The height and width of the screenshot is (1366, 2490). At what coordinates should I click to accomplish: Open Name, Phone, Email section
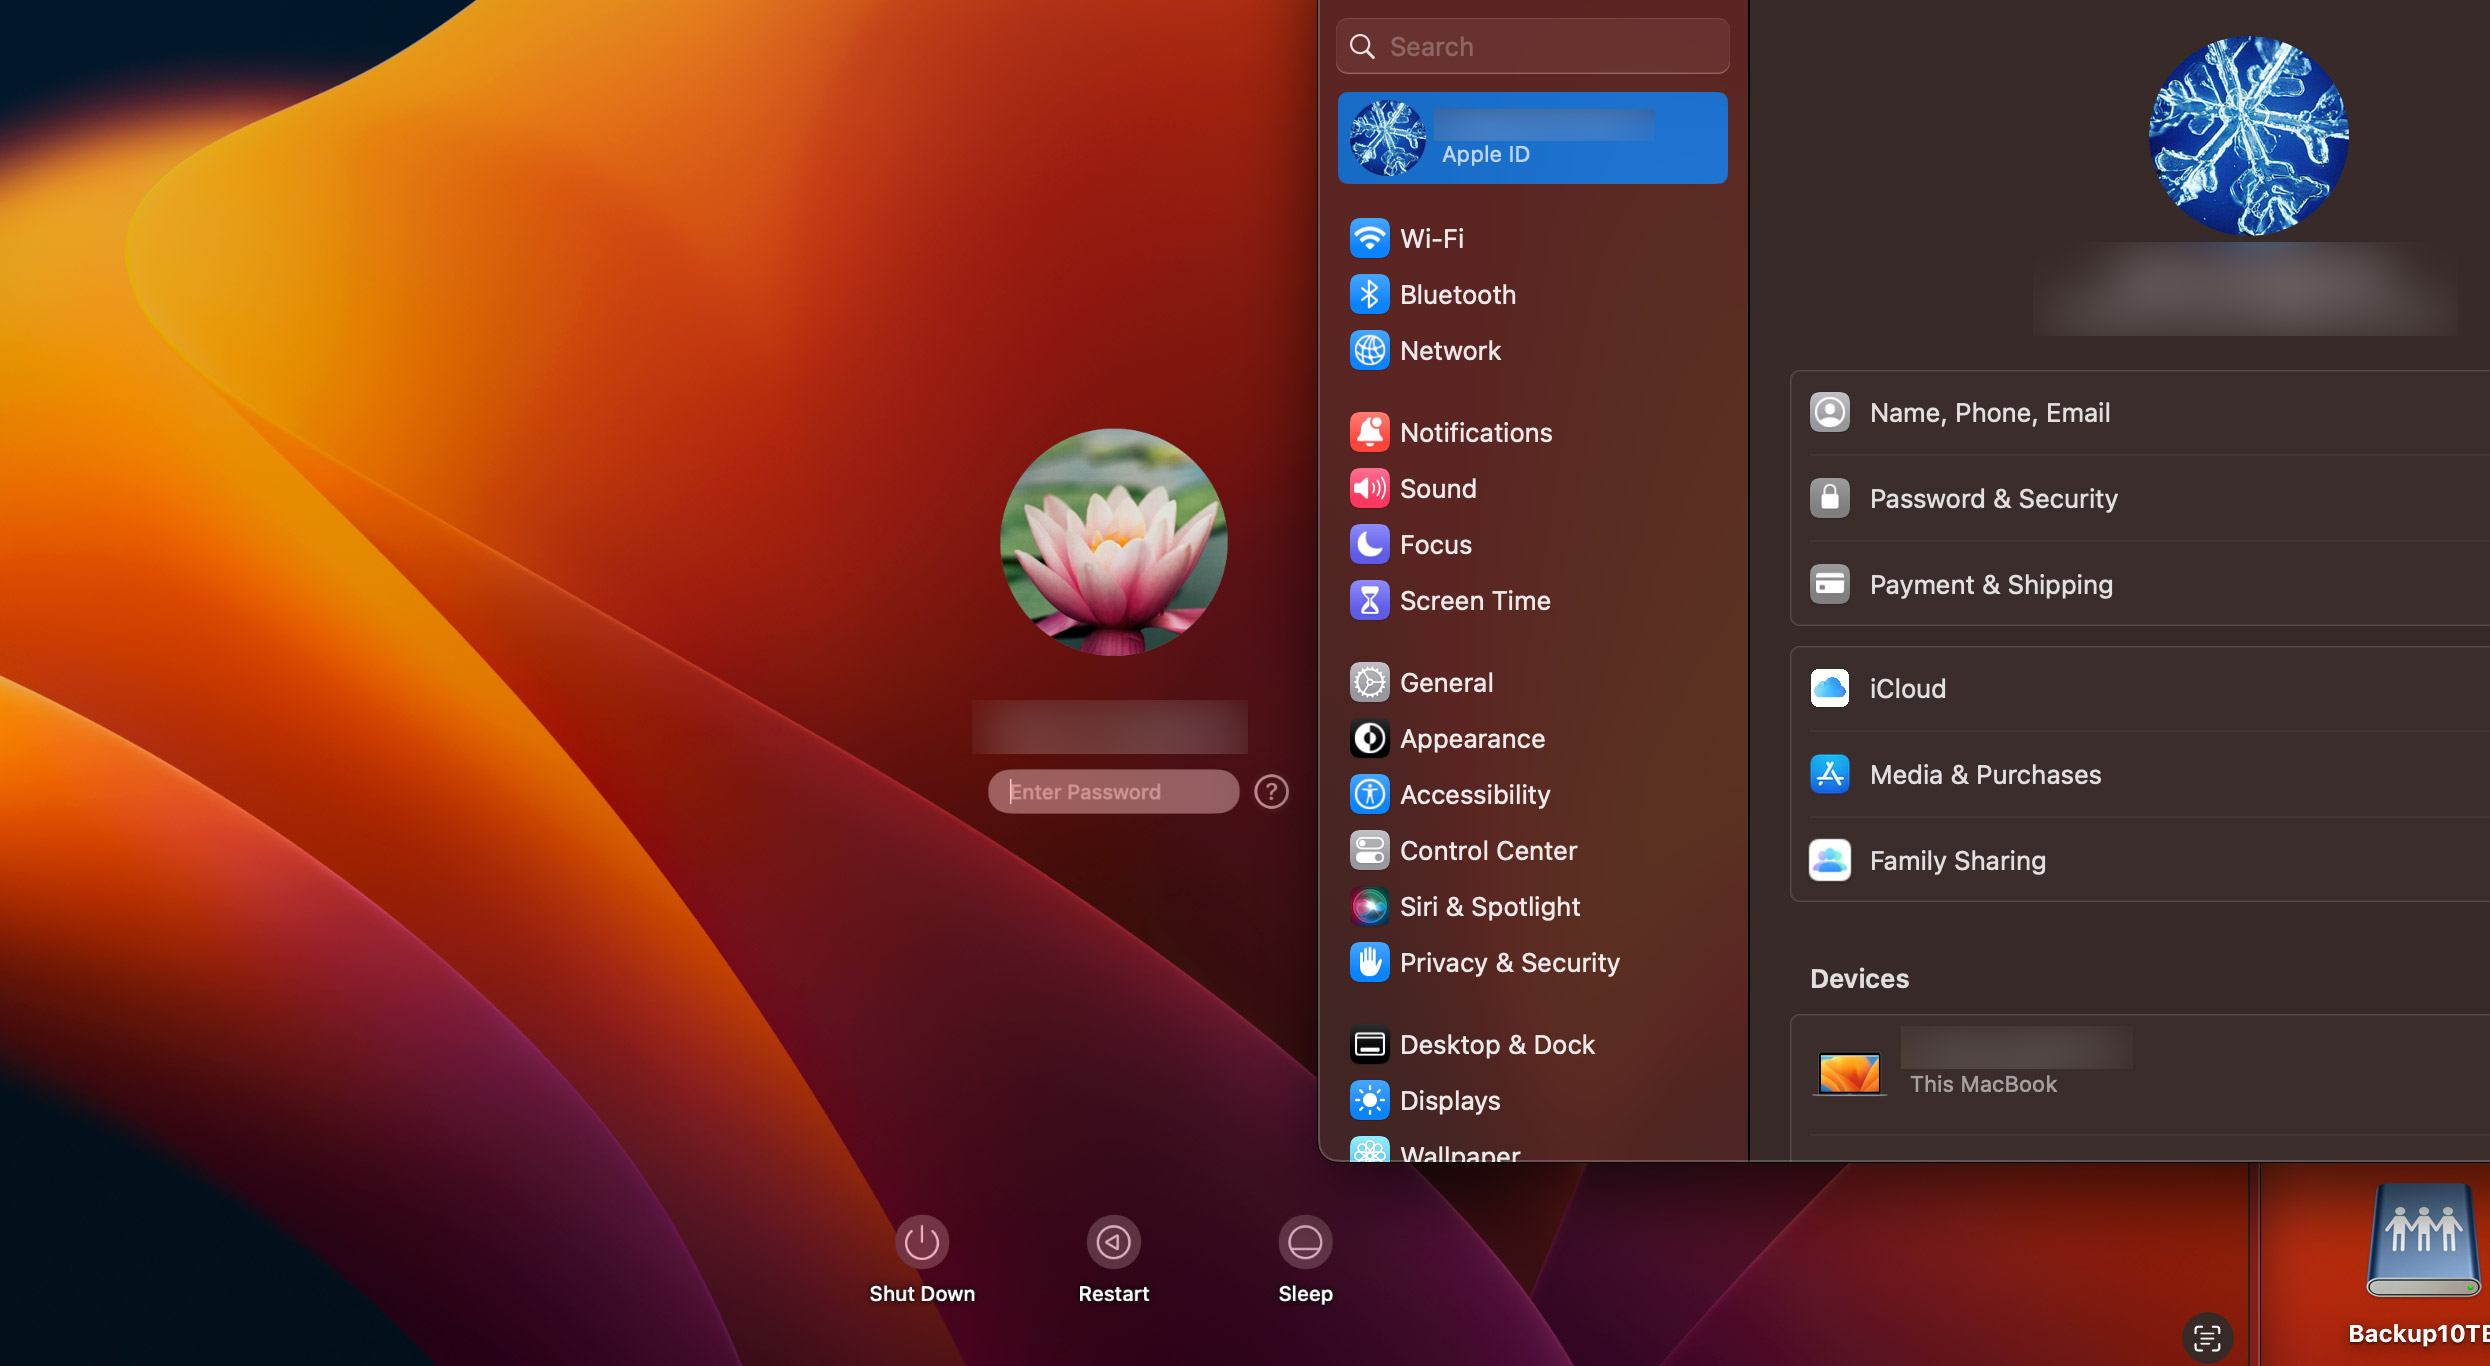click(x=1990, y=413)
